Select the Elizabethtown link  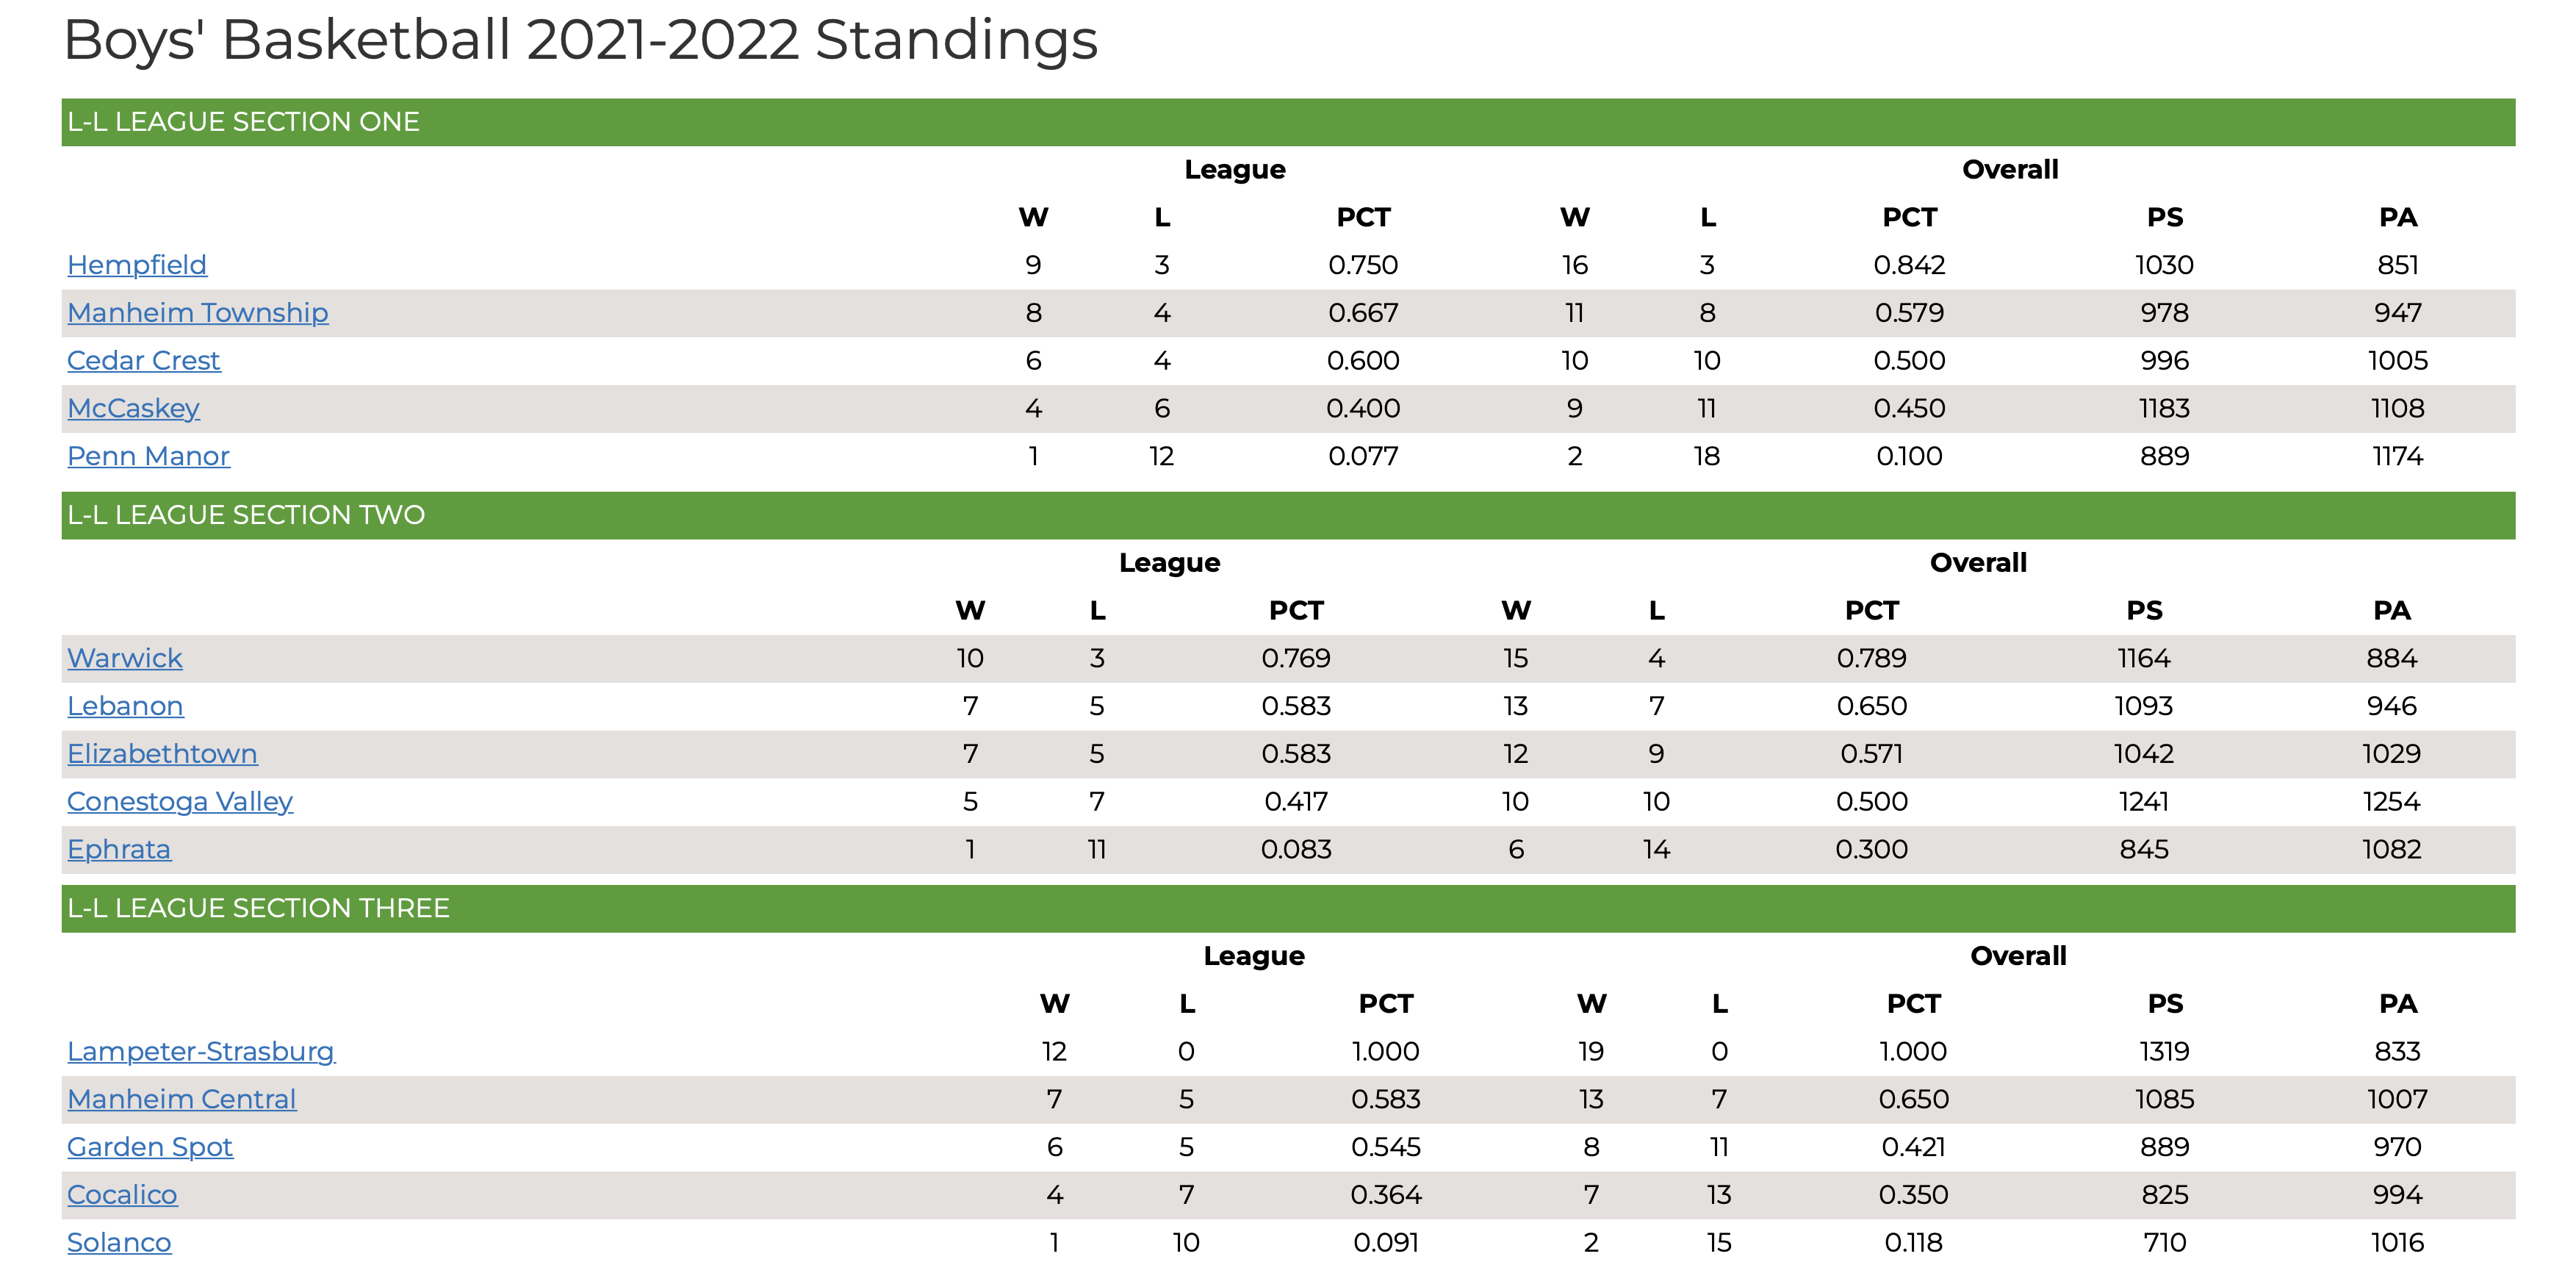[162, 754]
